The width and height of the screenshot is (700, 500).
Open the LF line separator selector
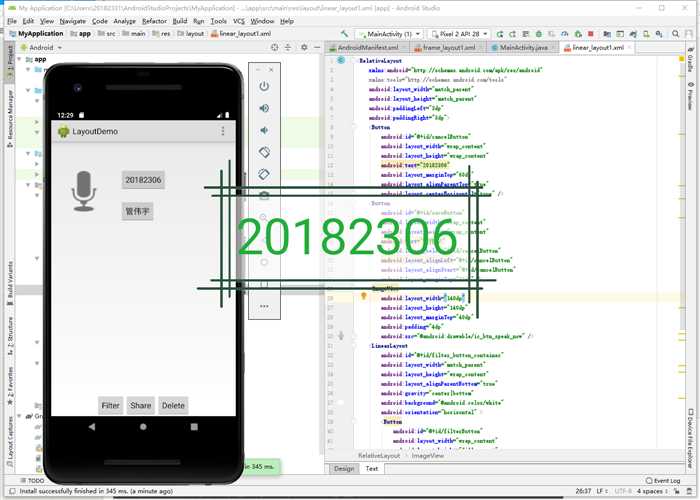(x=602, y=491)
